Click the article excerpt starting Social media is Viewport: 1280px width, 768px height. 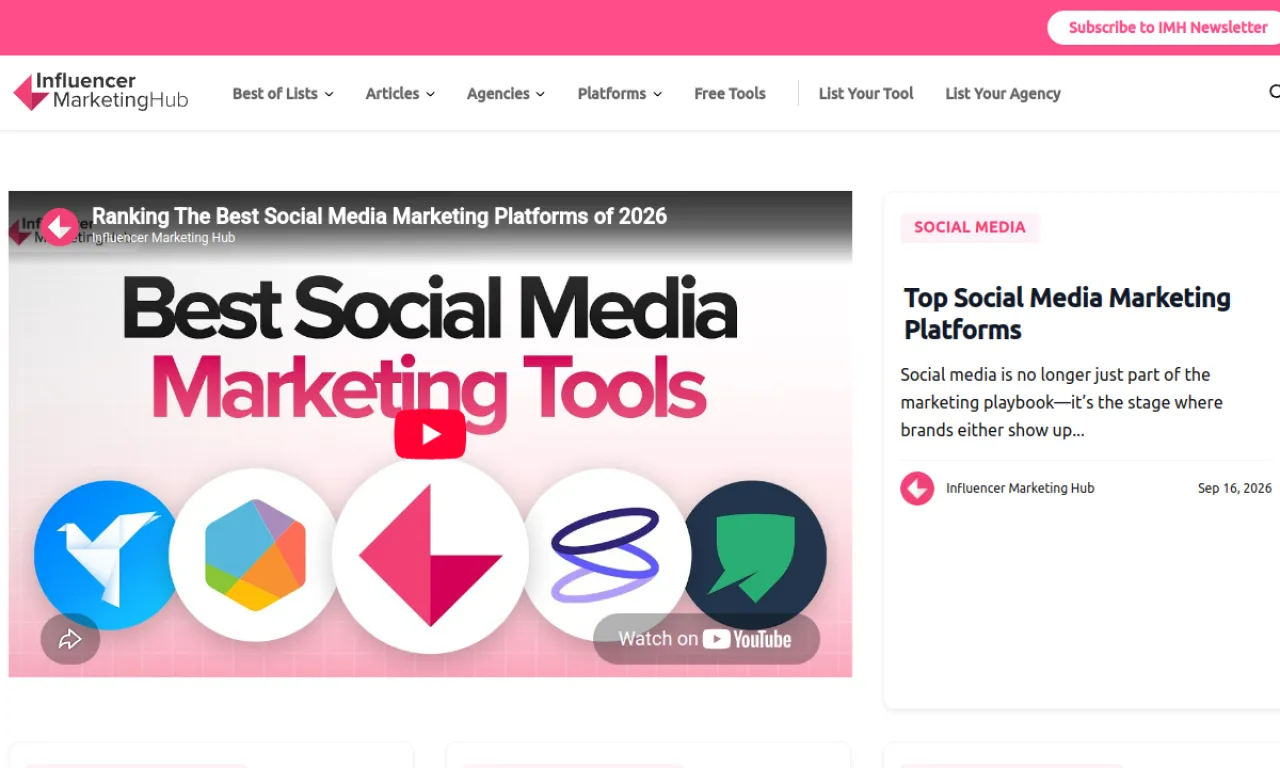coord(1061,402)
